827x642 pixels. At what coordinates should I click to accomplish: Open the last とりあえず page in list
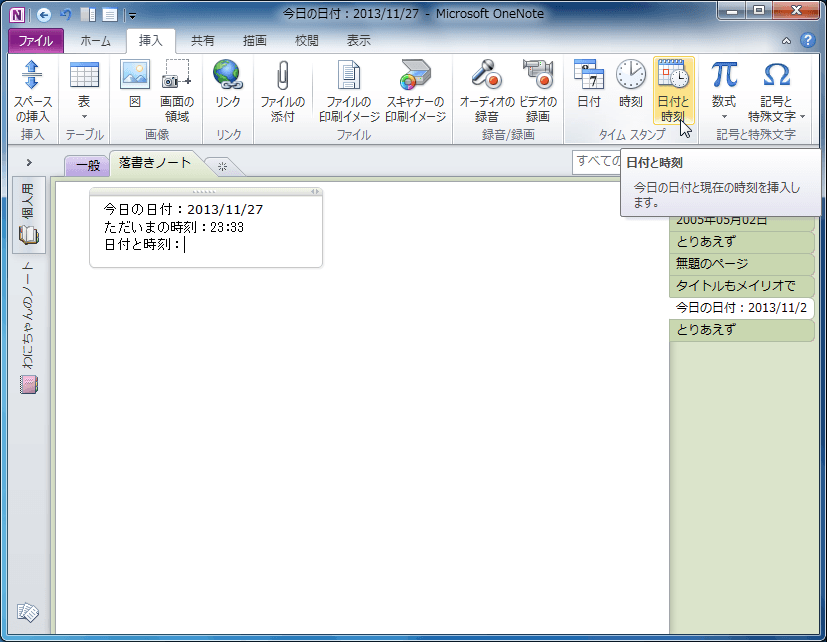[x=742, y=330]
